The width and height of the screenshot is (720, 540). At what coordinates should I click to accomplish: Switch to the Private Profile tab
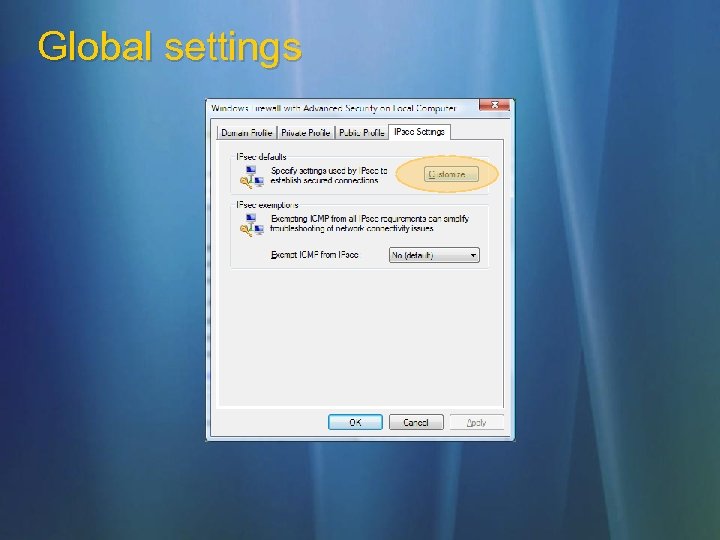click(306, 133)
